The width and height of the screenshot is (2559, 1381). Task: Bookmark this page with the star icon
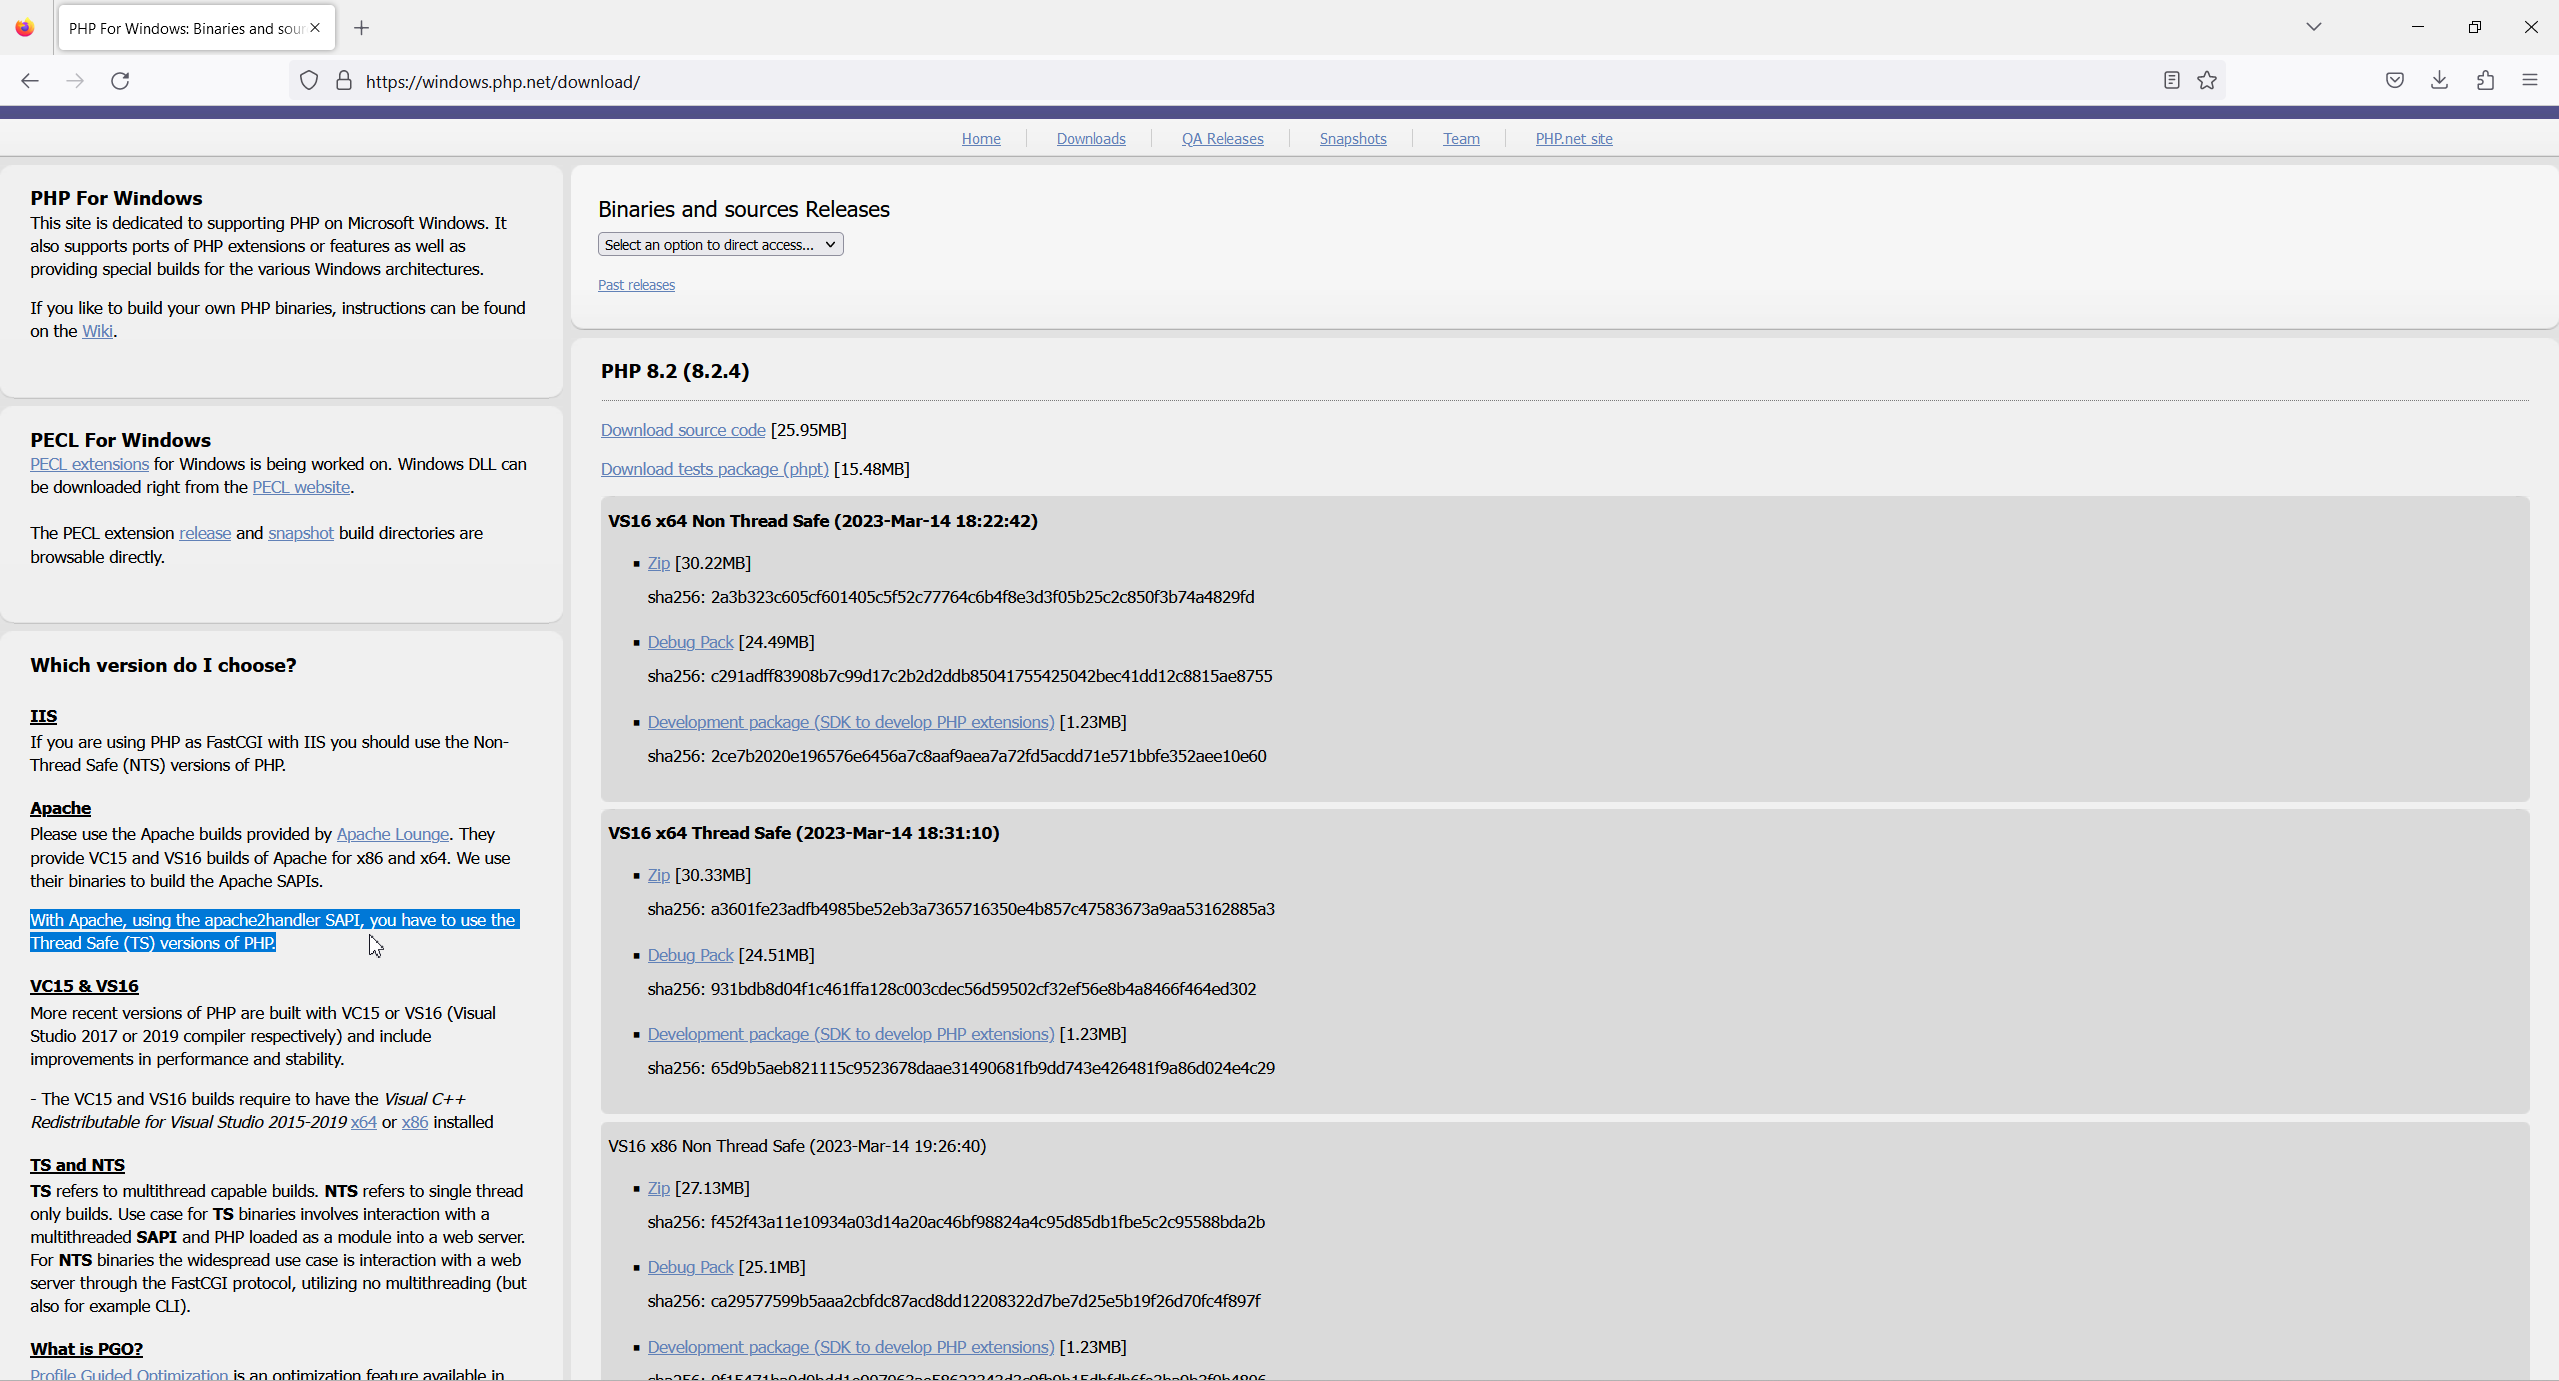2207,80
